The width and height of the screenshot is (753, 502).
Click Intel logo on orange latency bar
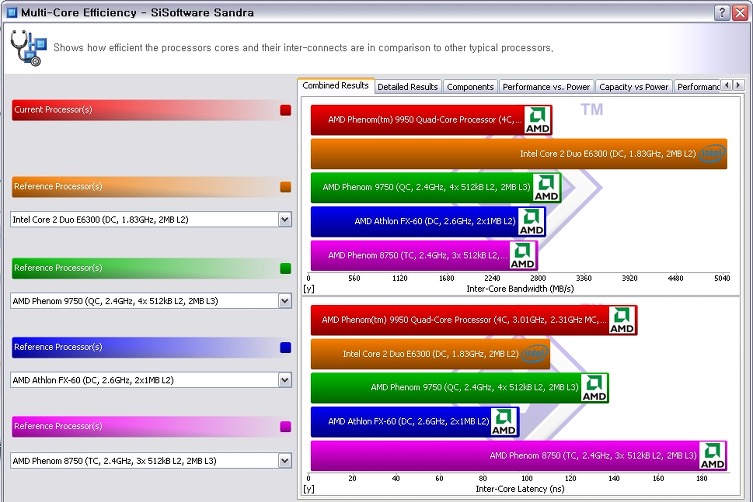[535, 354]
